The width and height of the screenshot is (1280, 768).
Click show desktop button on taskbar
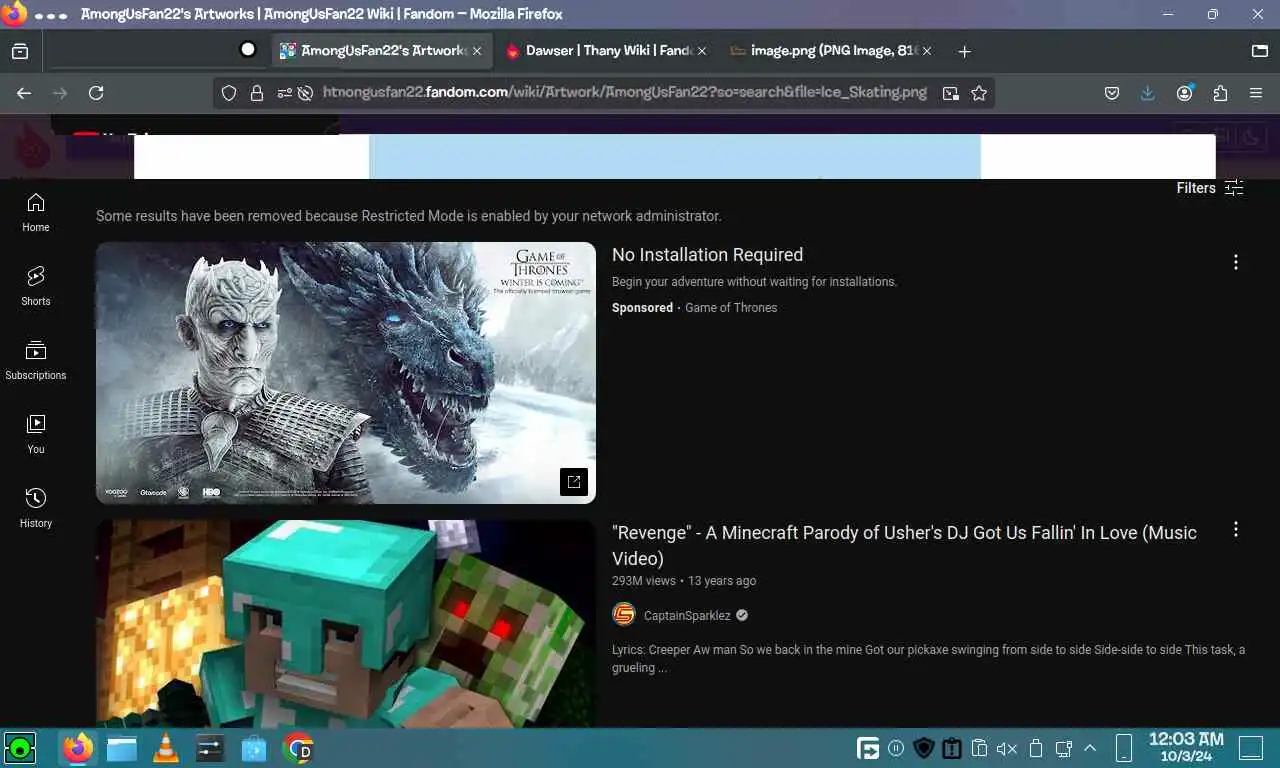(x=1251, y=748)
